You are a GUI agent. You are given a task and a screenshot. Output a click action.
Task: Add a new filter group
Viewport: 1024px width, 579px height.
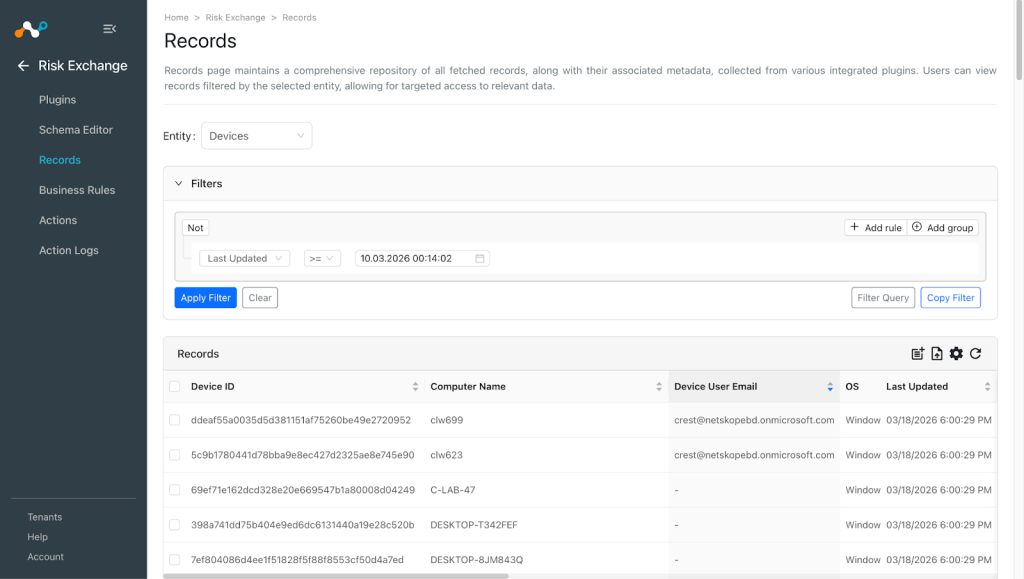click(943, 228)
